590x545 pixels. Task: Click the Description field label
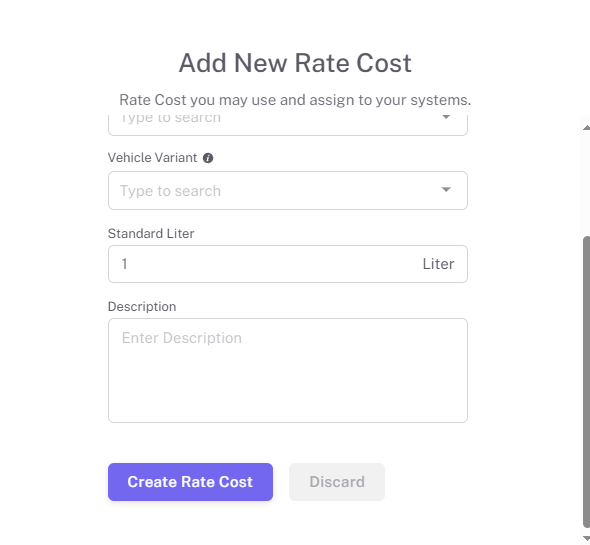point(142,307)
